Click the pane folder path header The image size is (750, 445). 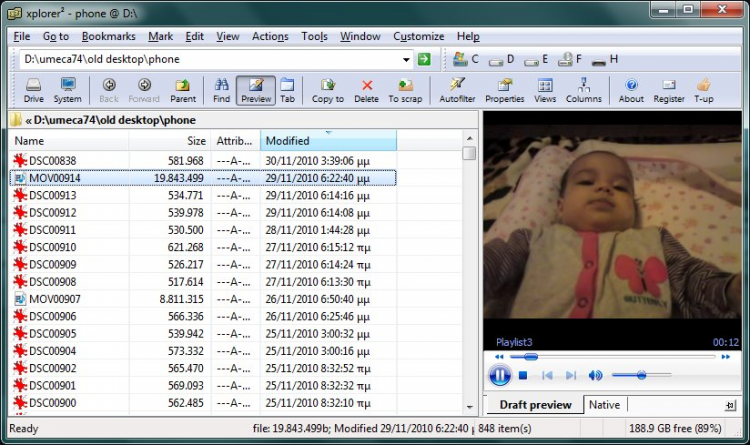[x=243, y=120]
